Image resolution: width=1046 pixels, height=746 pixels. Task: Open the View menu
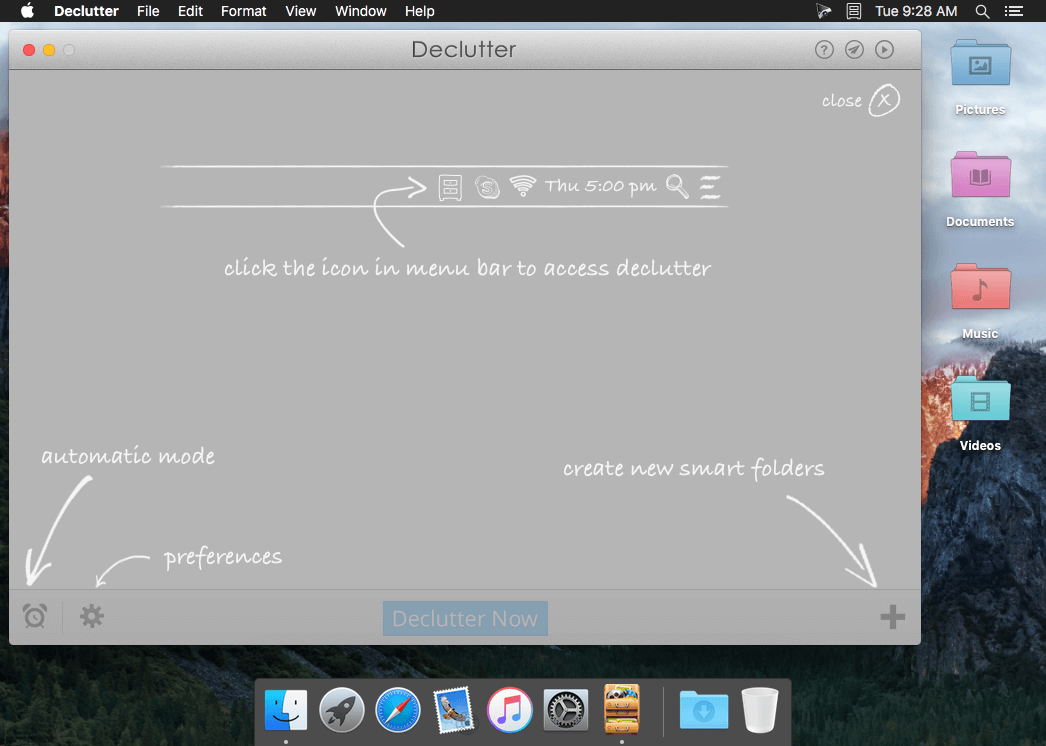300,11
